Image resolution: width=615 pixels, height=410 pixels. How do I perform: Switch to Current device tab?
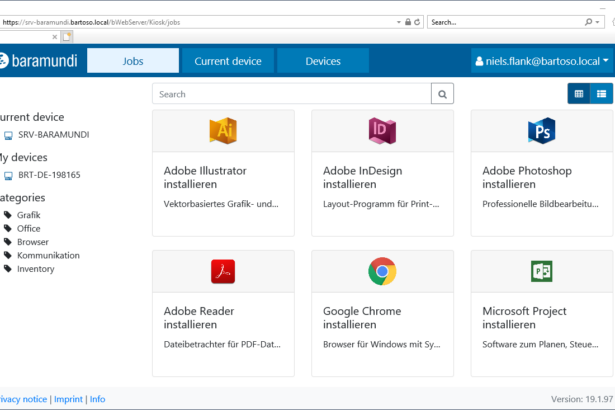[x=228, y=61]
